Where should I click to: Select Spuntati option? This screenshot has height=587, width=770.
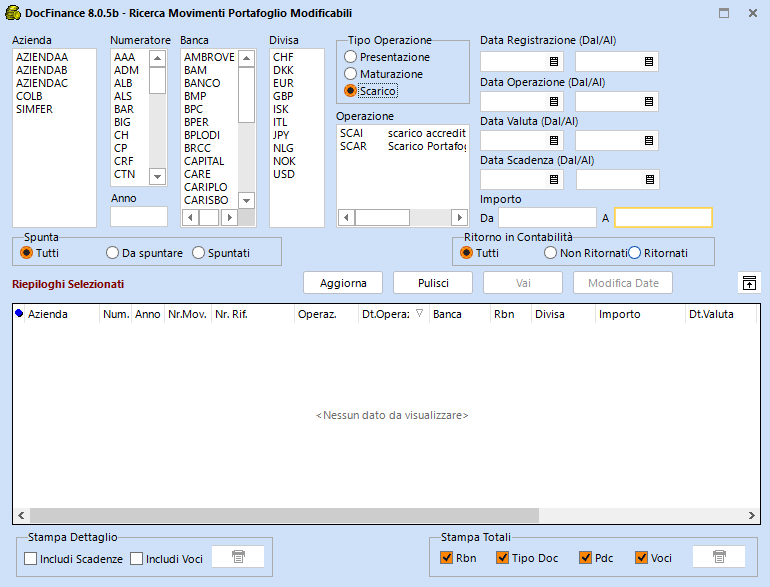[x=198, y=253]
